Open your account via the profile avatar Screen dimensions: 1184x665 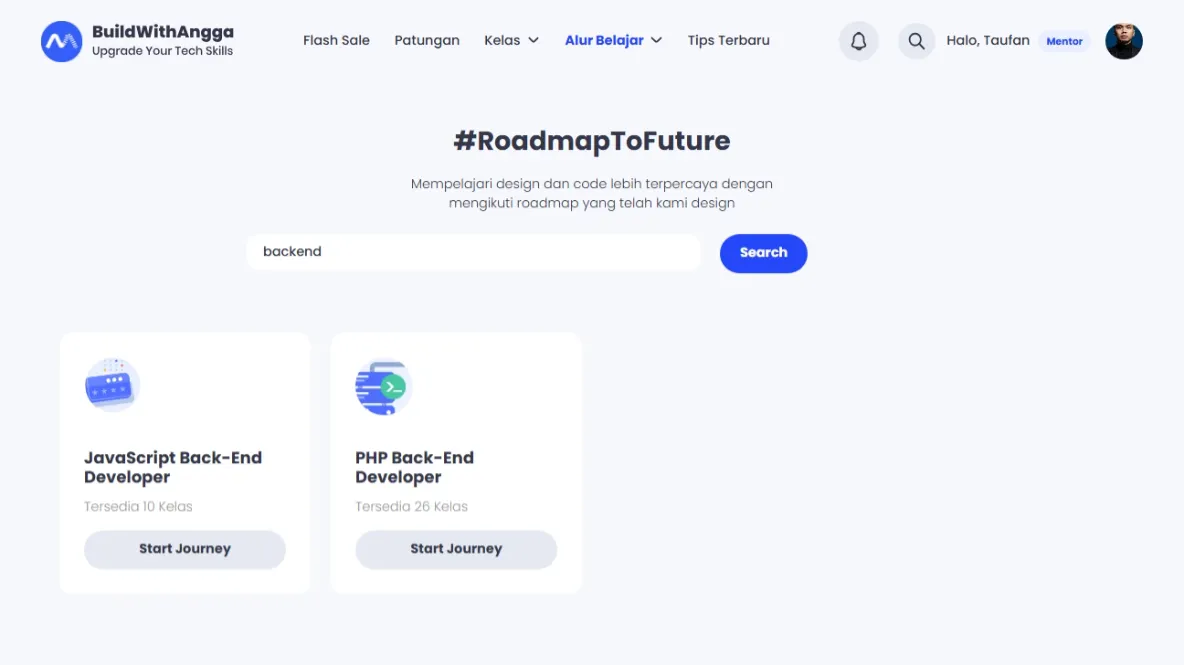click(x=1124, y=41)
